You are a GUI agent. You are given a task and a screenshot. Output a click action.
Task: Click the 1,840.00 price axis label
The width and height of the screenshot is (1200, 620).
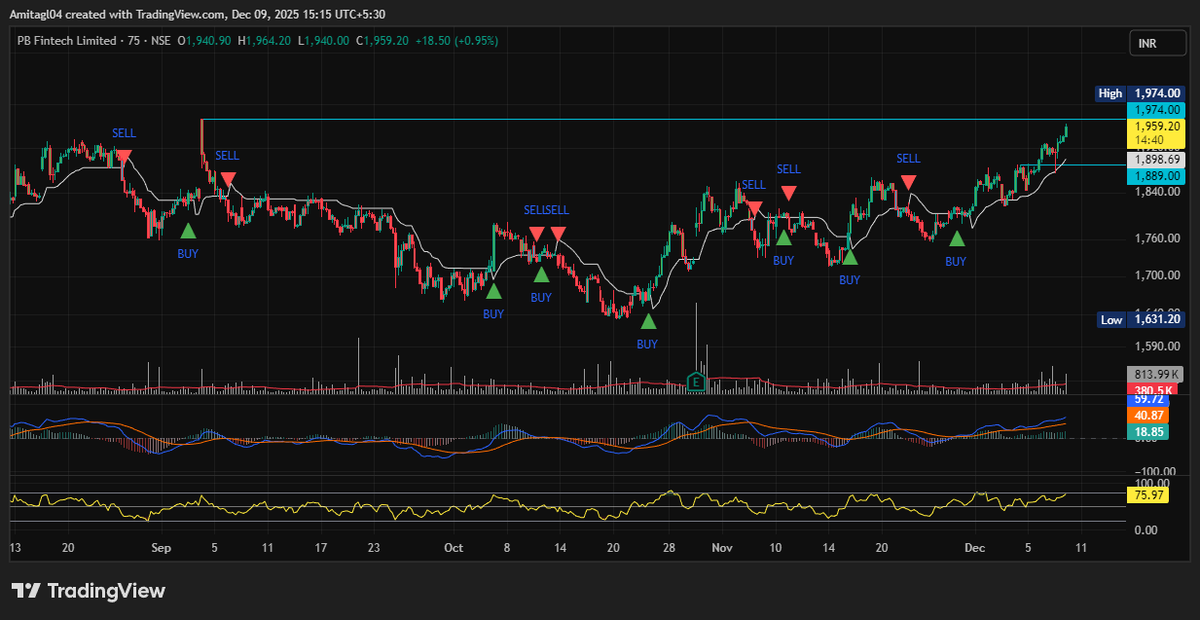(1156, 192)
